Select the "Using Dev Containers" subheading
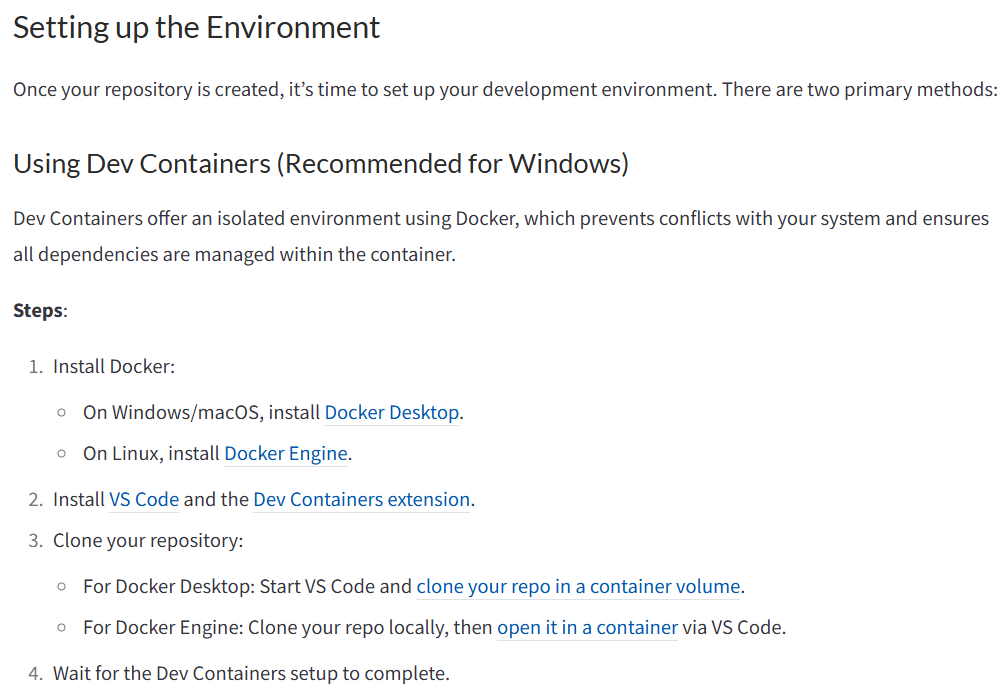 tap(320, 163)
